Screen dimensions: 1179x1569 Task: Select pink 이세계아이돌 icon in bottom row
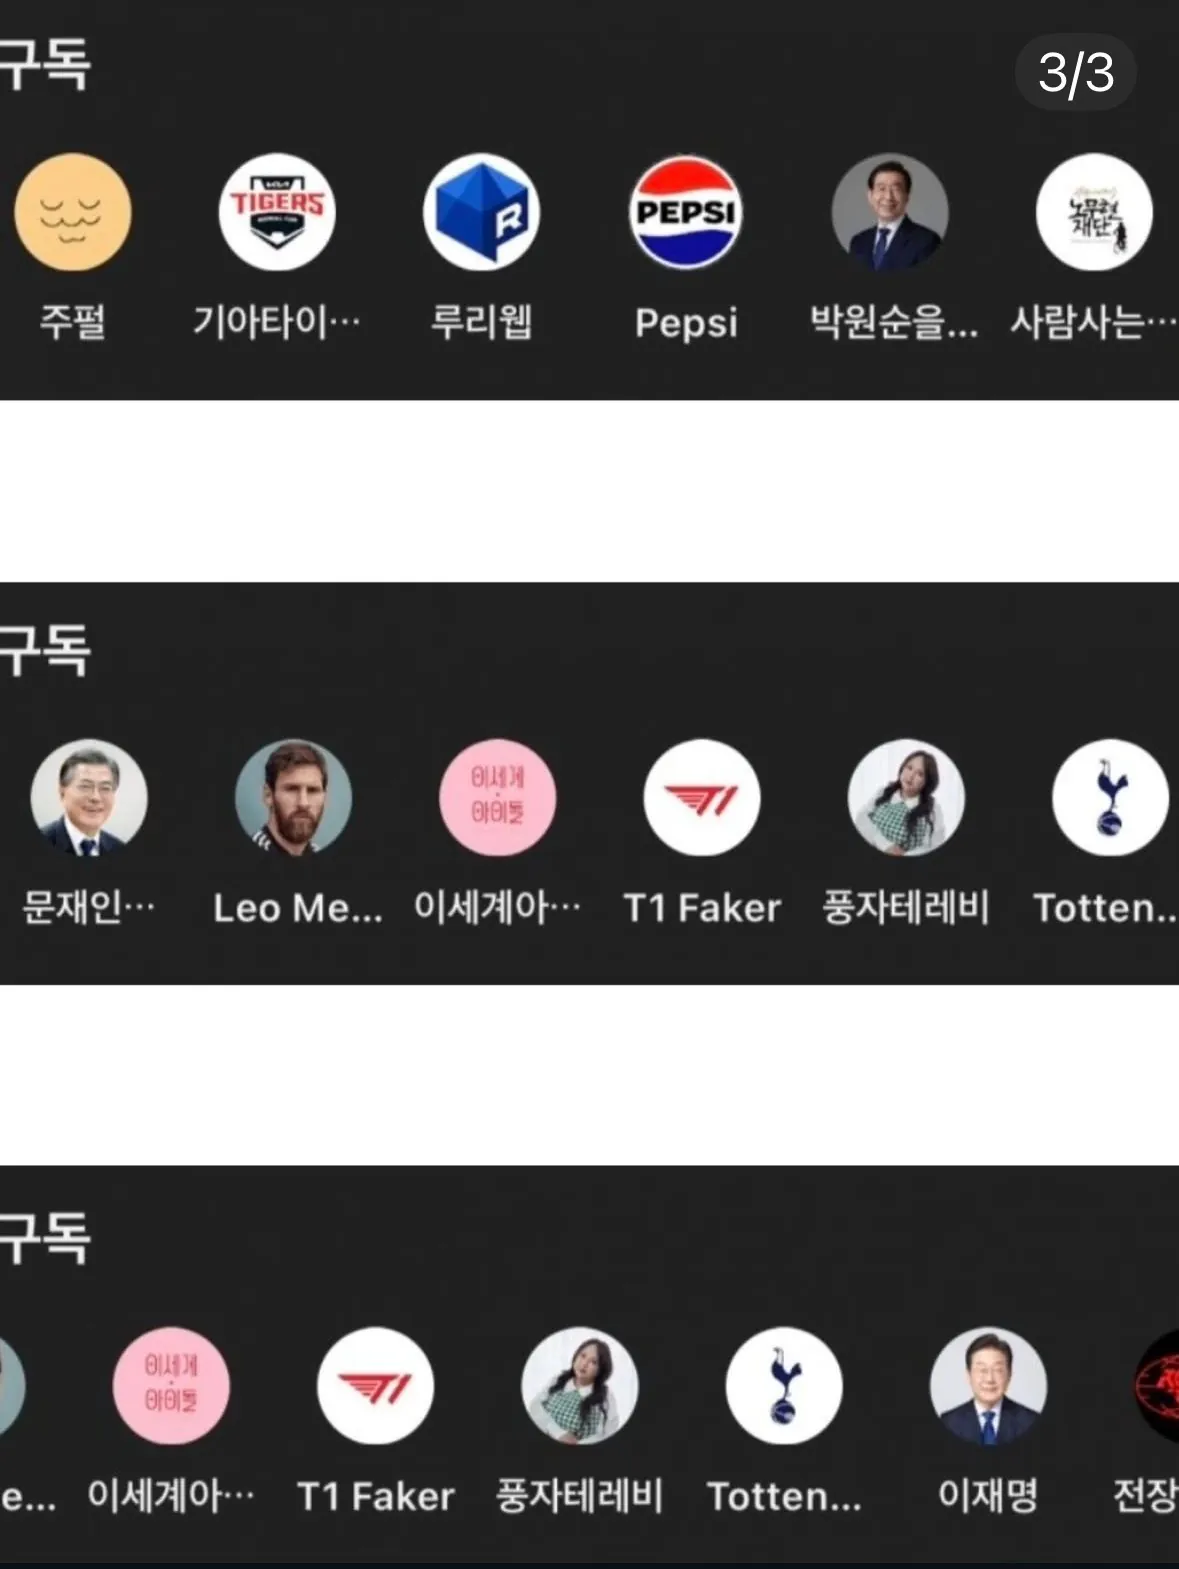(x=171, y=1386)
